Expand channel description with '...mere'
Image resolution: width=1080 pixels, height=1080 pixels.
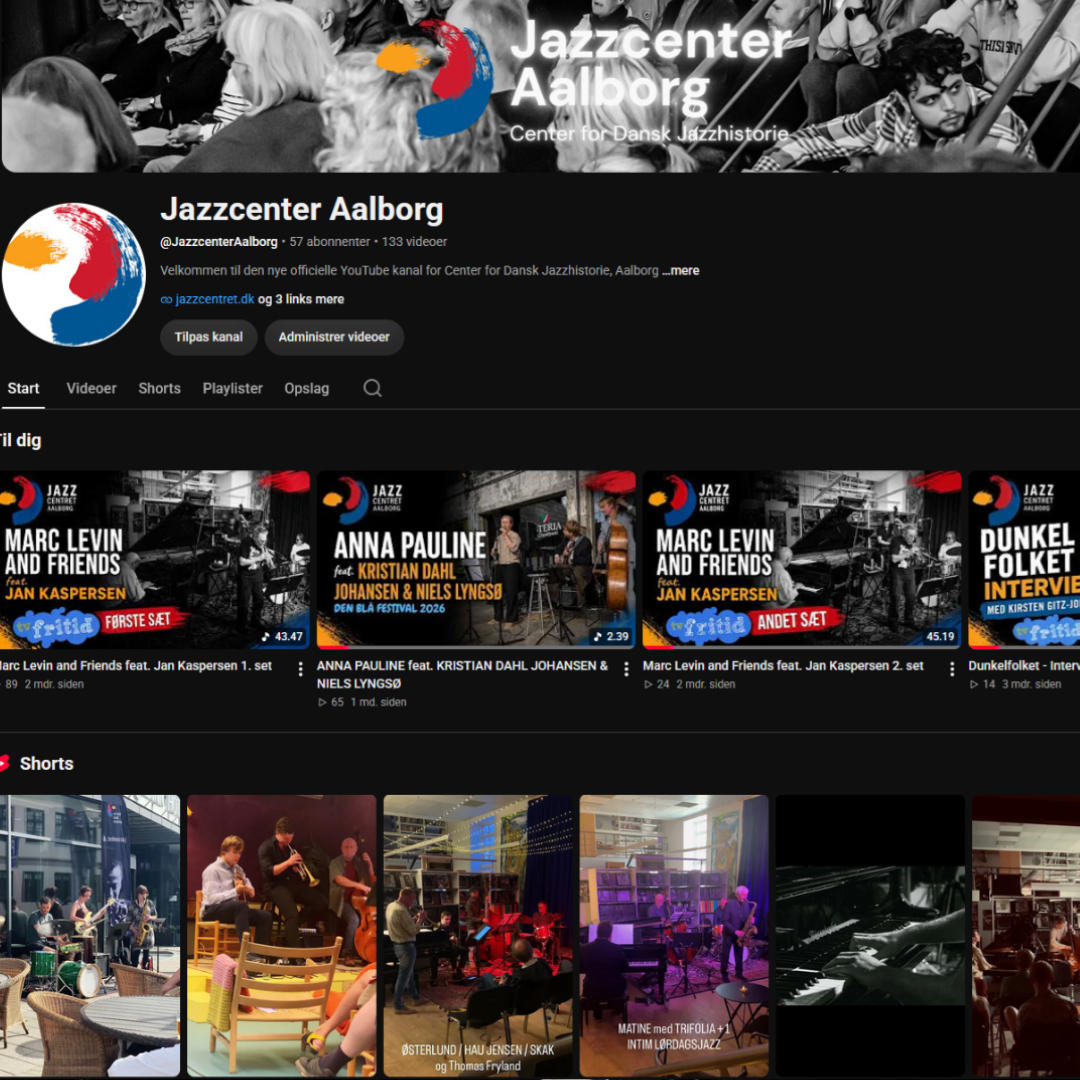(x=681, y=271)
